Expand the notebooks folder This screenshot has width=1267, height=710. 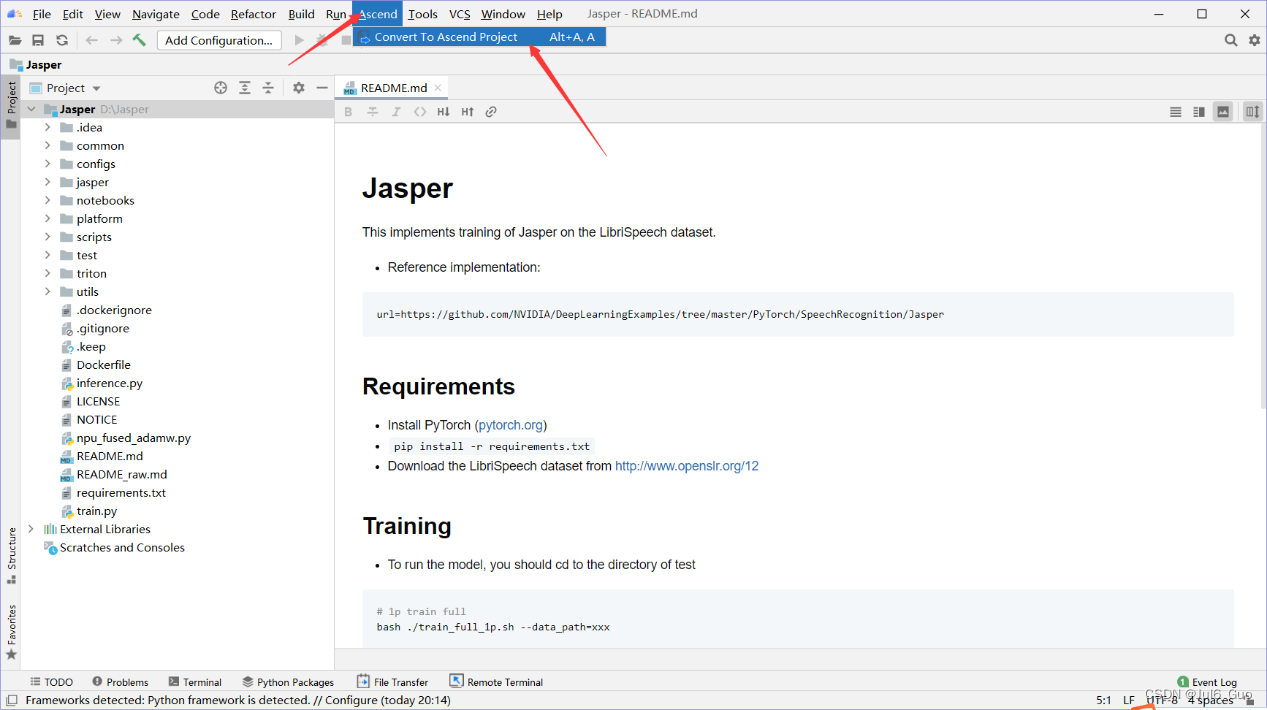tap(47, 200)
